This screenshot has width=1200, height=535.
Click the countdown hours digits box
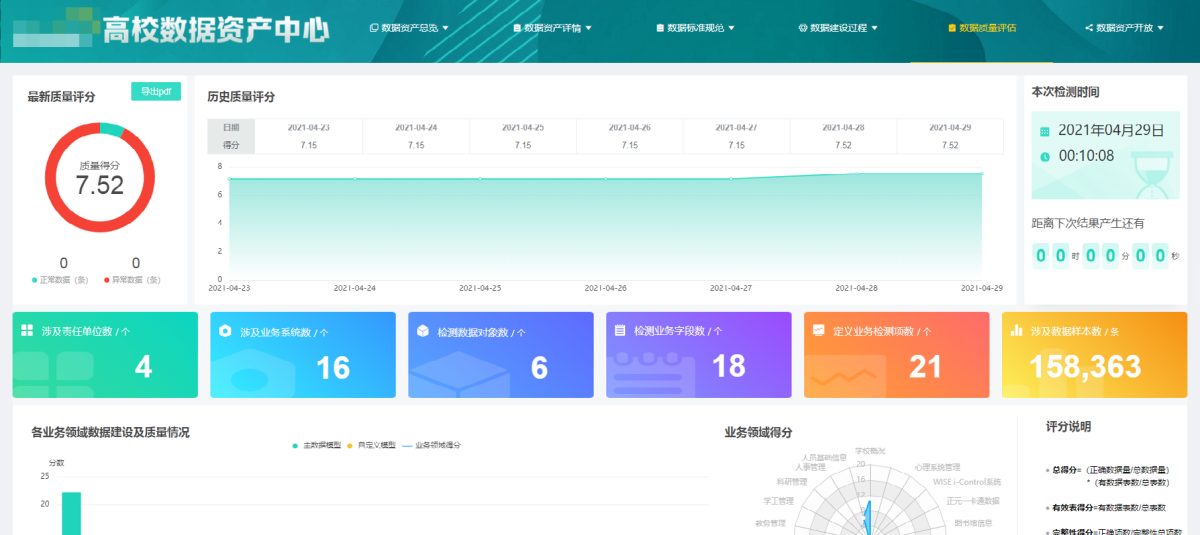(x=1051, y=255)
